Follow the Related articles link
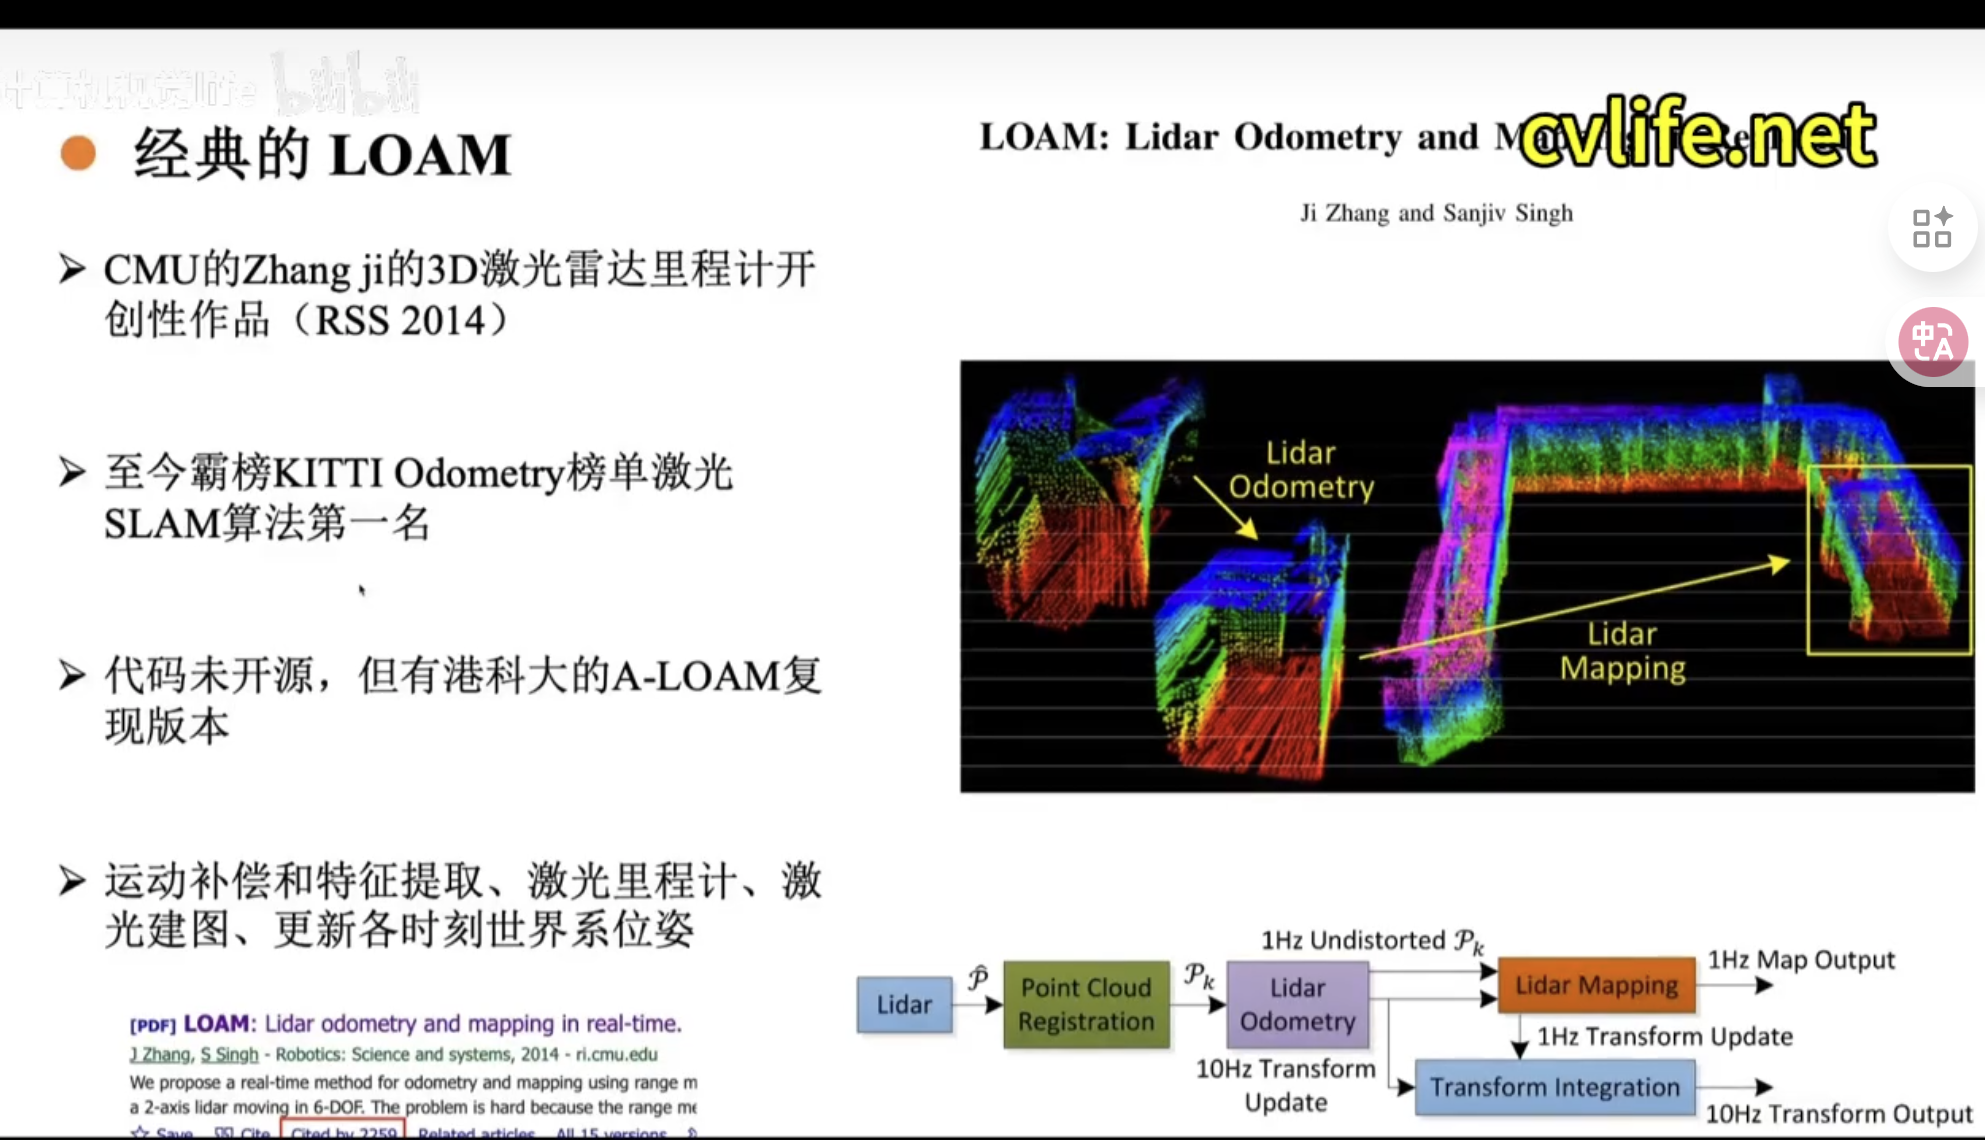 [x=475, y=1132]
